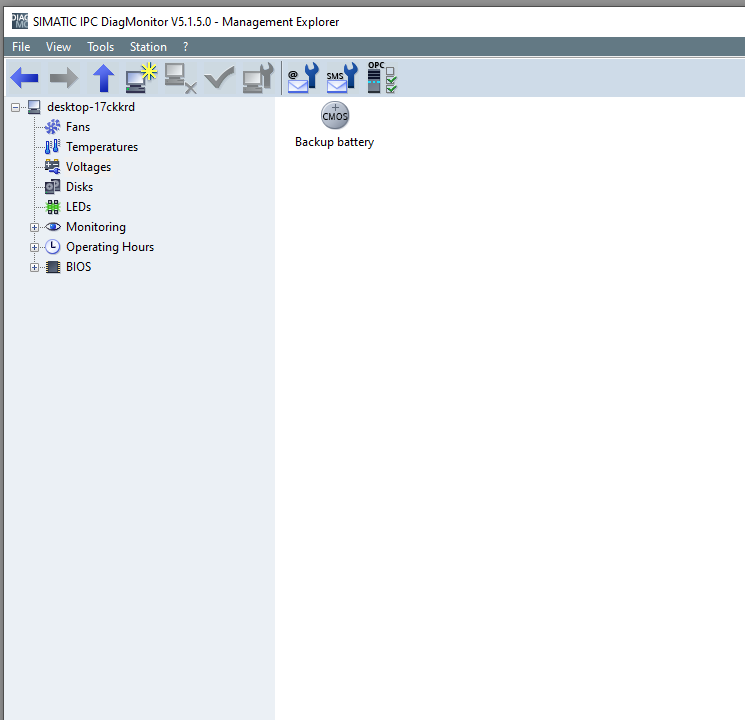This screenshot has height=720, width=745.
Task: Open the ? help menu
Action: pyautogui.click(x=186, y=47)
